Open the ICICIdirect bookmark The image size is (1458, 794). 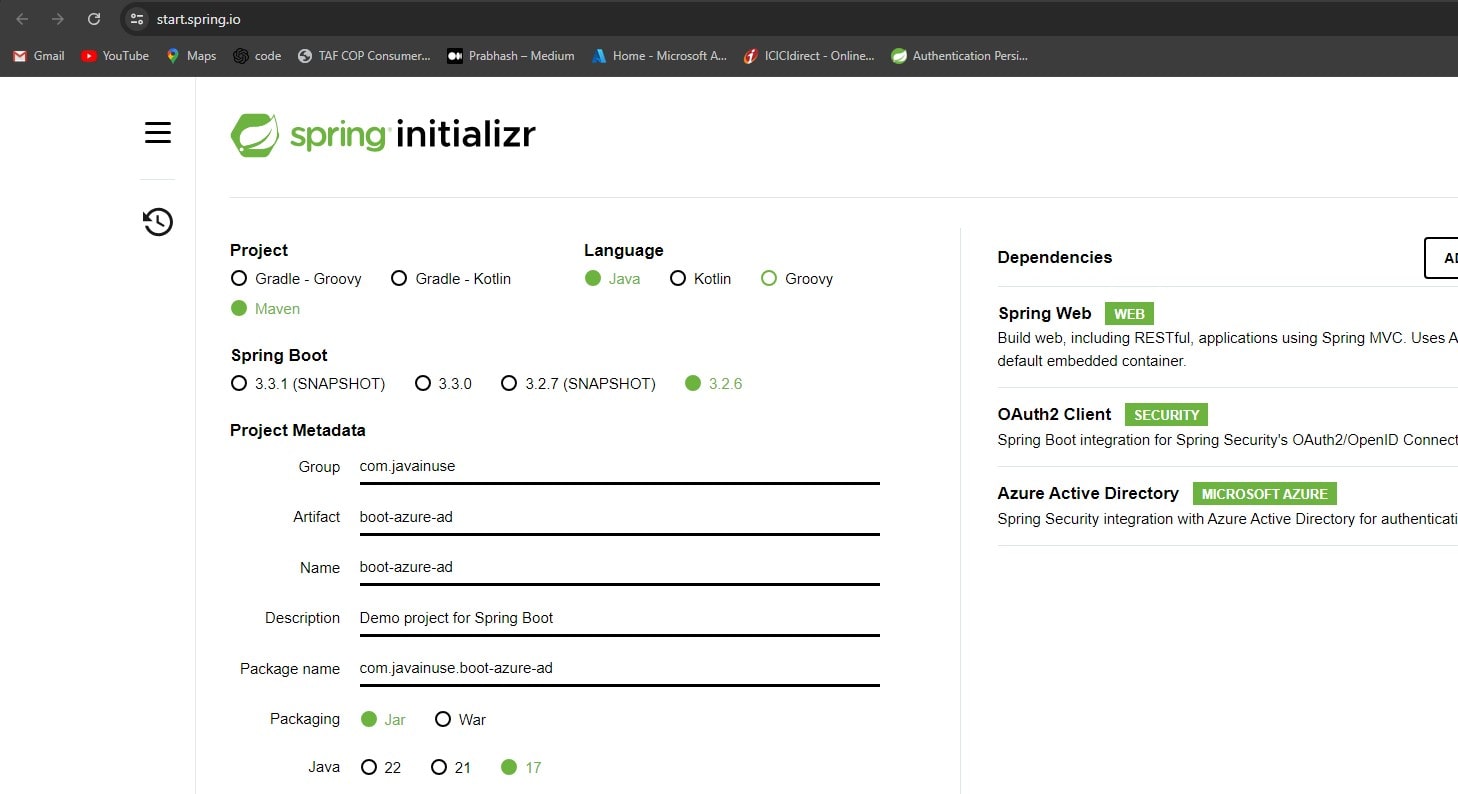tap(809, 56)
